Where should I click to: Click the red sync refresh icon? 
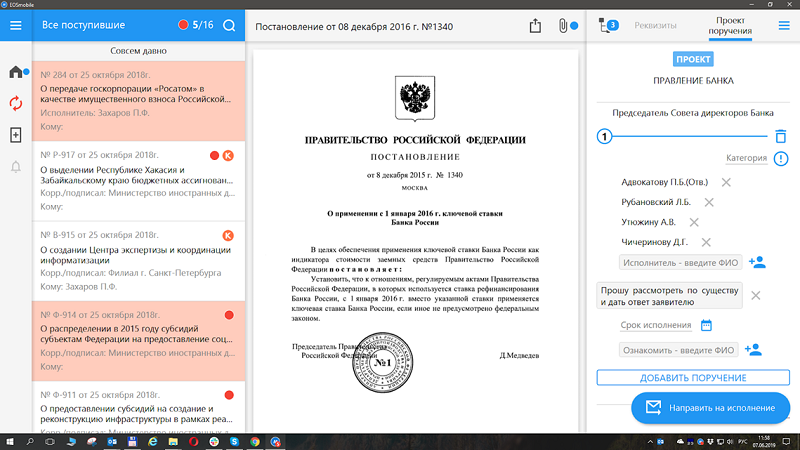16,103
